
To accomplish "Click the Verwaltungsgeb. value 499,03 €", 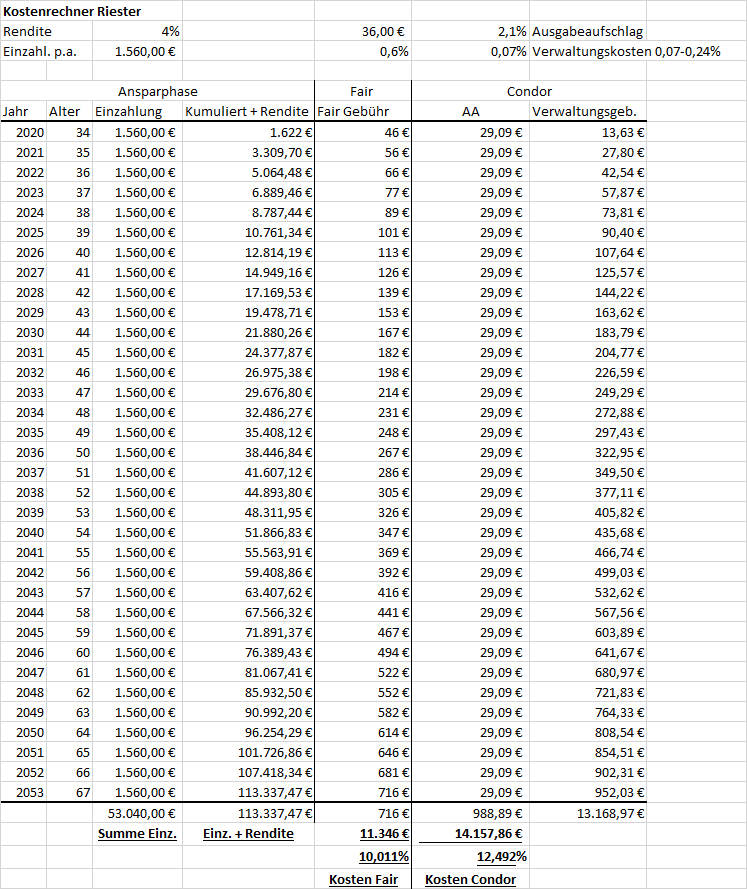I will (x=588, y=573).
